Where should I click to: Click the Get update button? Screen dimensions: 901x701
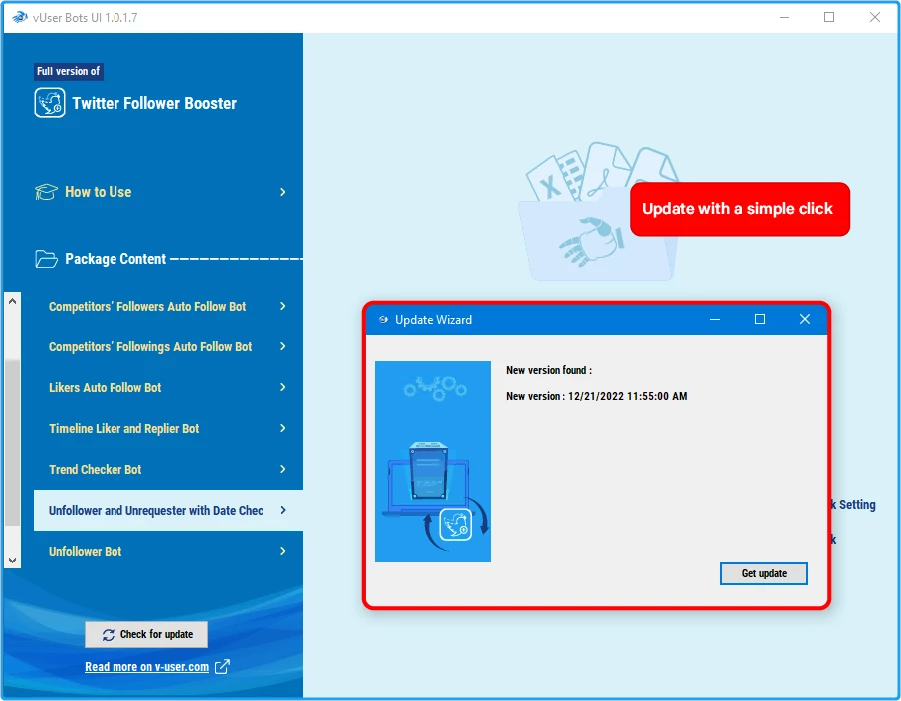(x=764, y=573)
